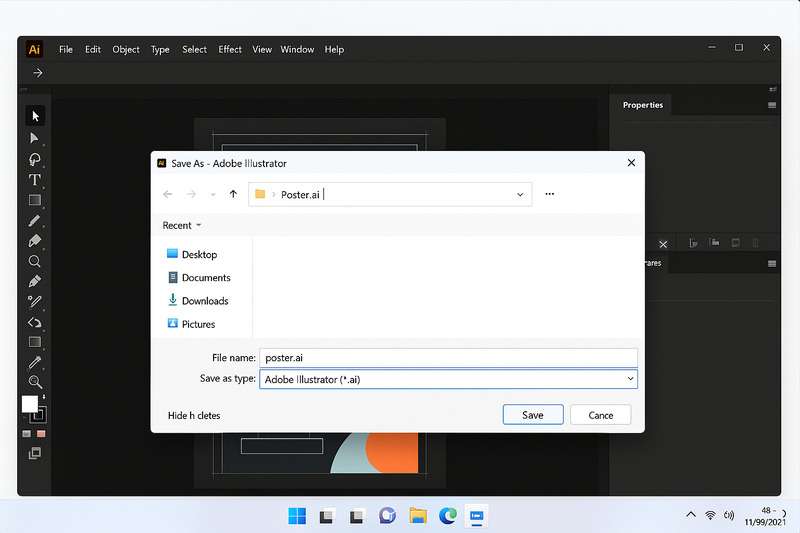800x533 pixels.
Task: Select Desktop in sidebar
Action: coord(192,254)
